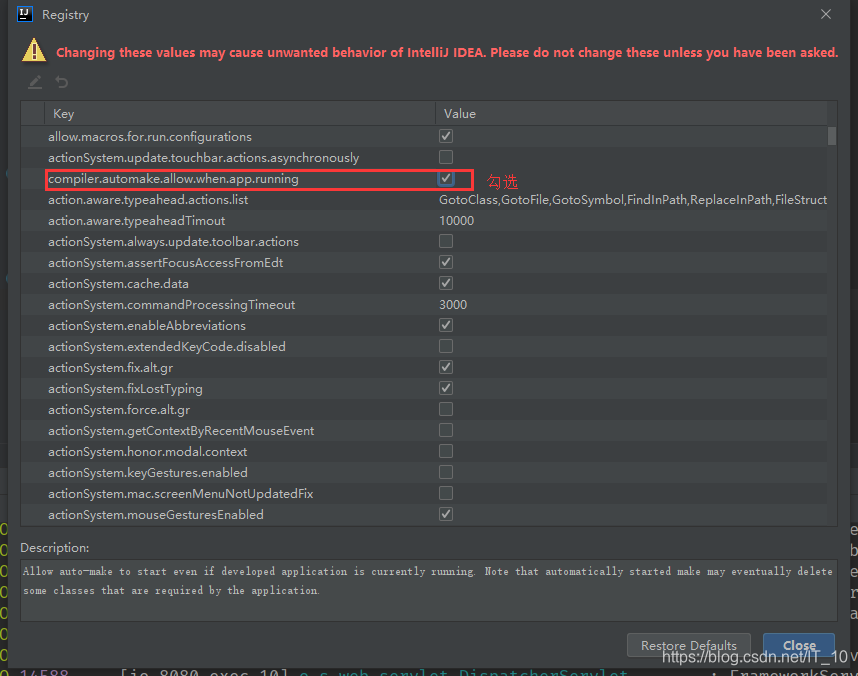Screen dimensions: 858x676
Task: Enable actionSystem.keyGestures.enabled checkbox
Action: (x=446, y=472)
